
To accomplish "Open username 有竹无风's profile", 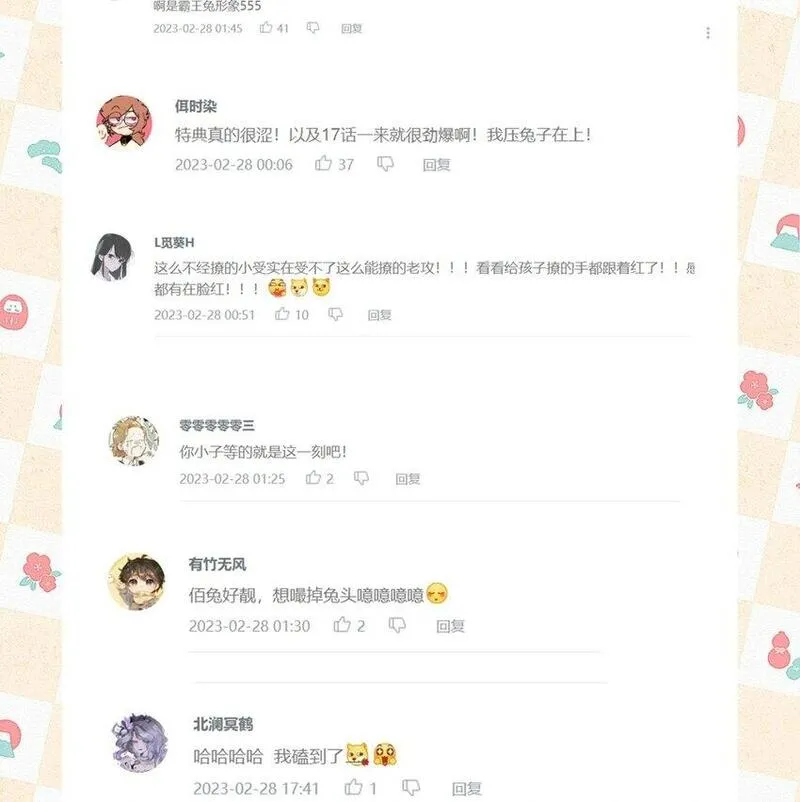I will (x=217, y=564).
